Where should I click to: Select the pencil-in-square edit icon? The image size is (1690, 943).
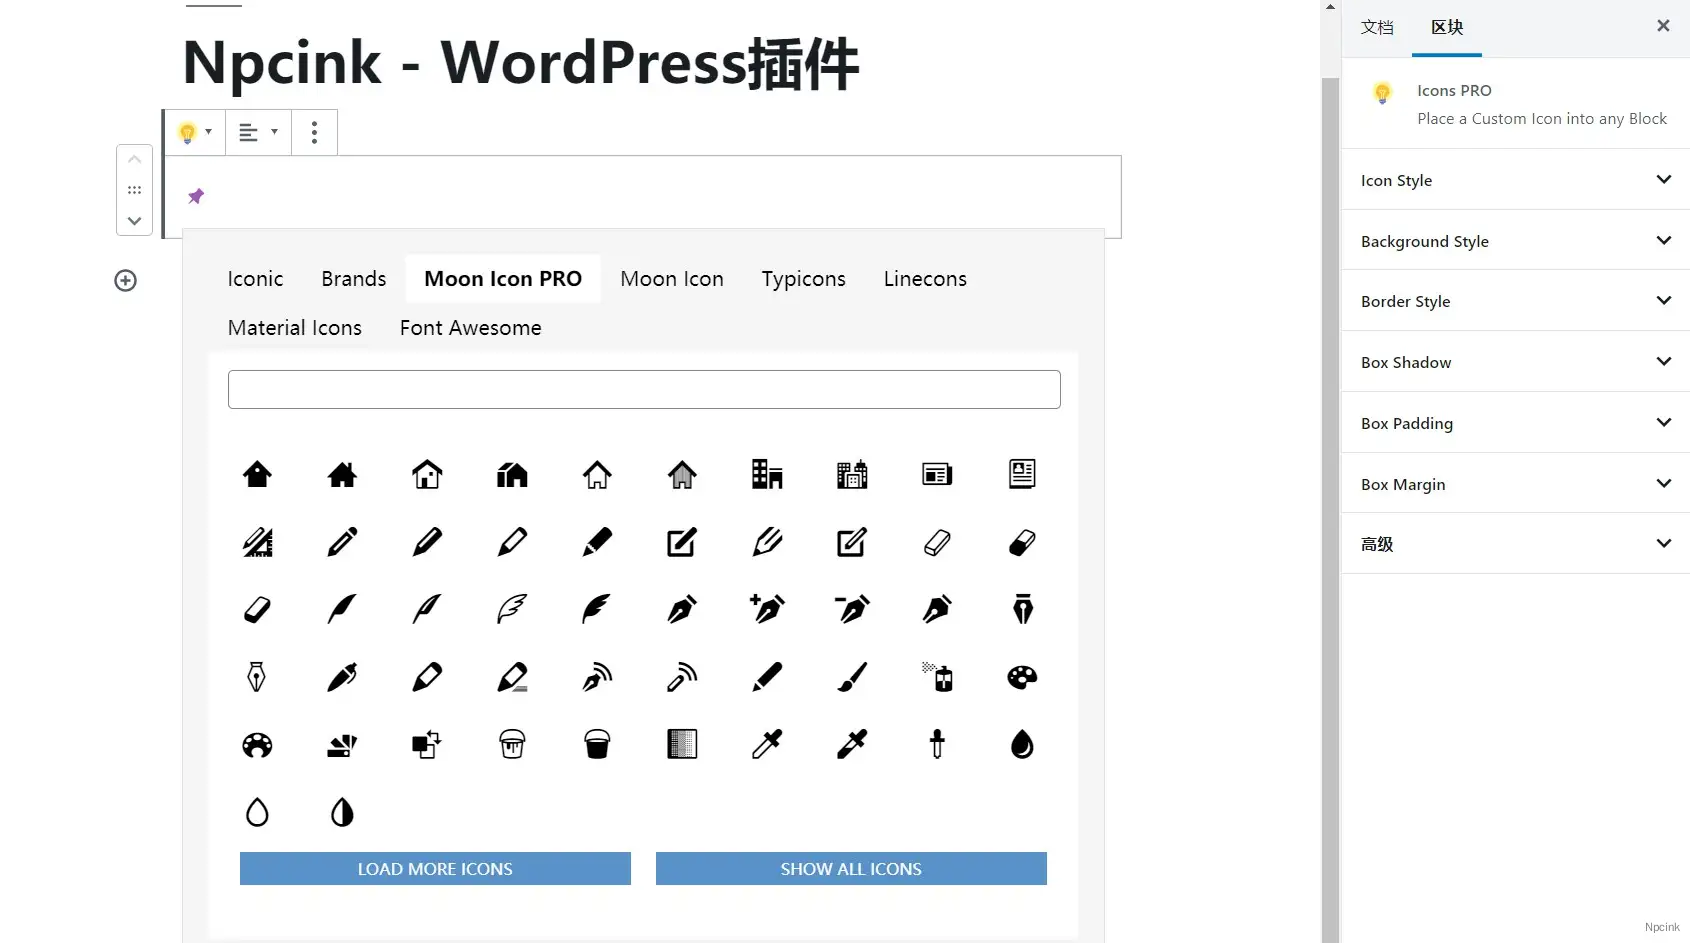(682, 542)
